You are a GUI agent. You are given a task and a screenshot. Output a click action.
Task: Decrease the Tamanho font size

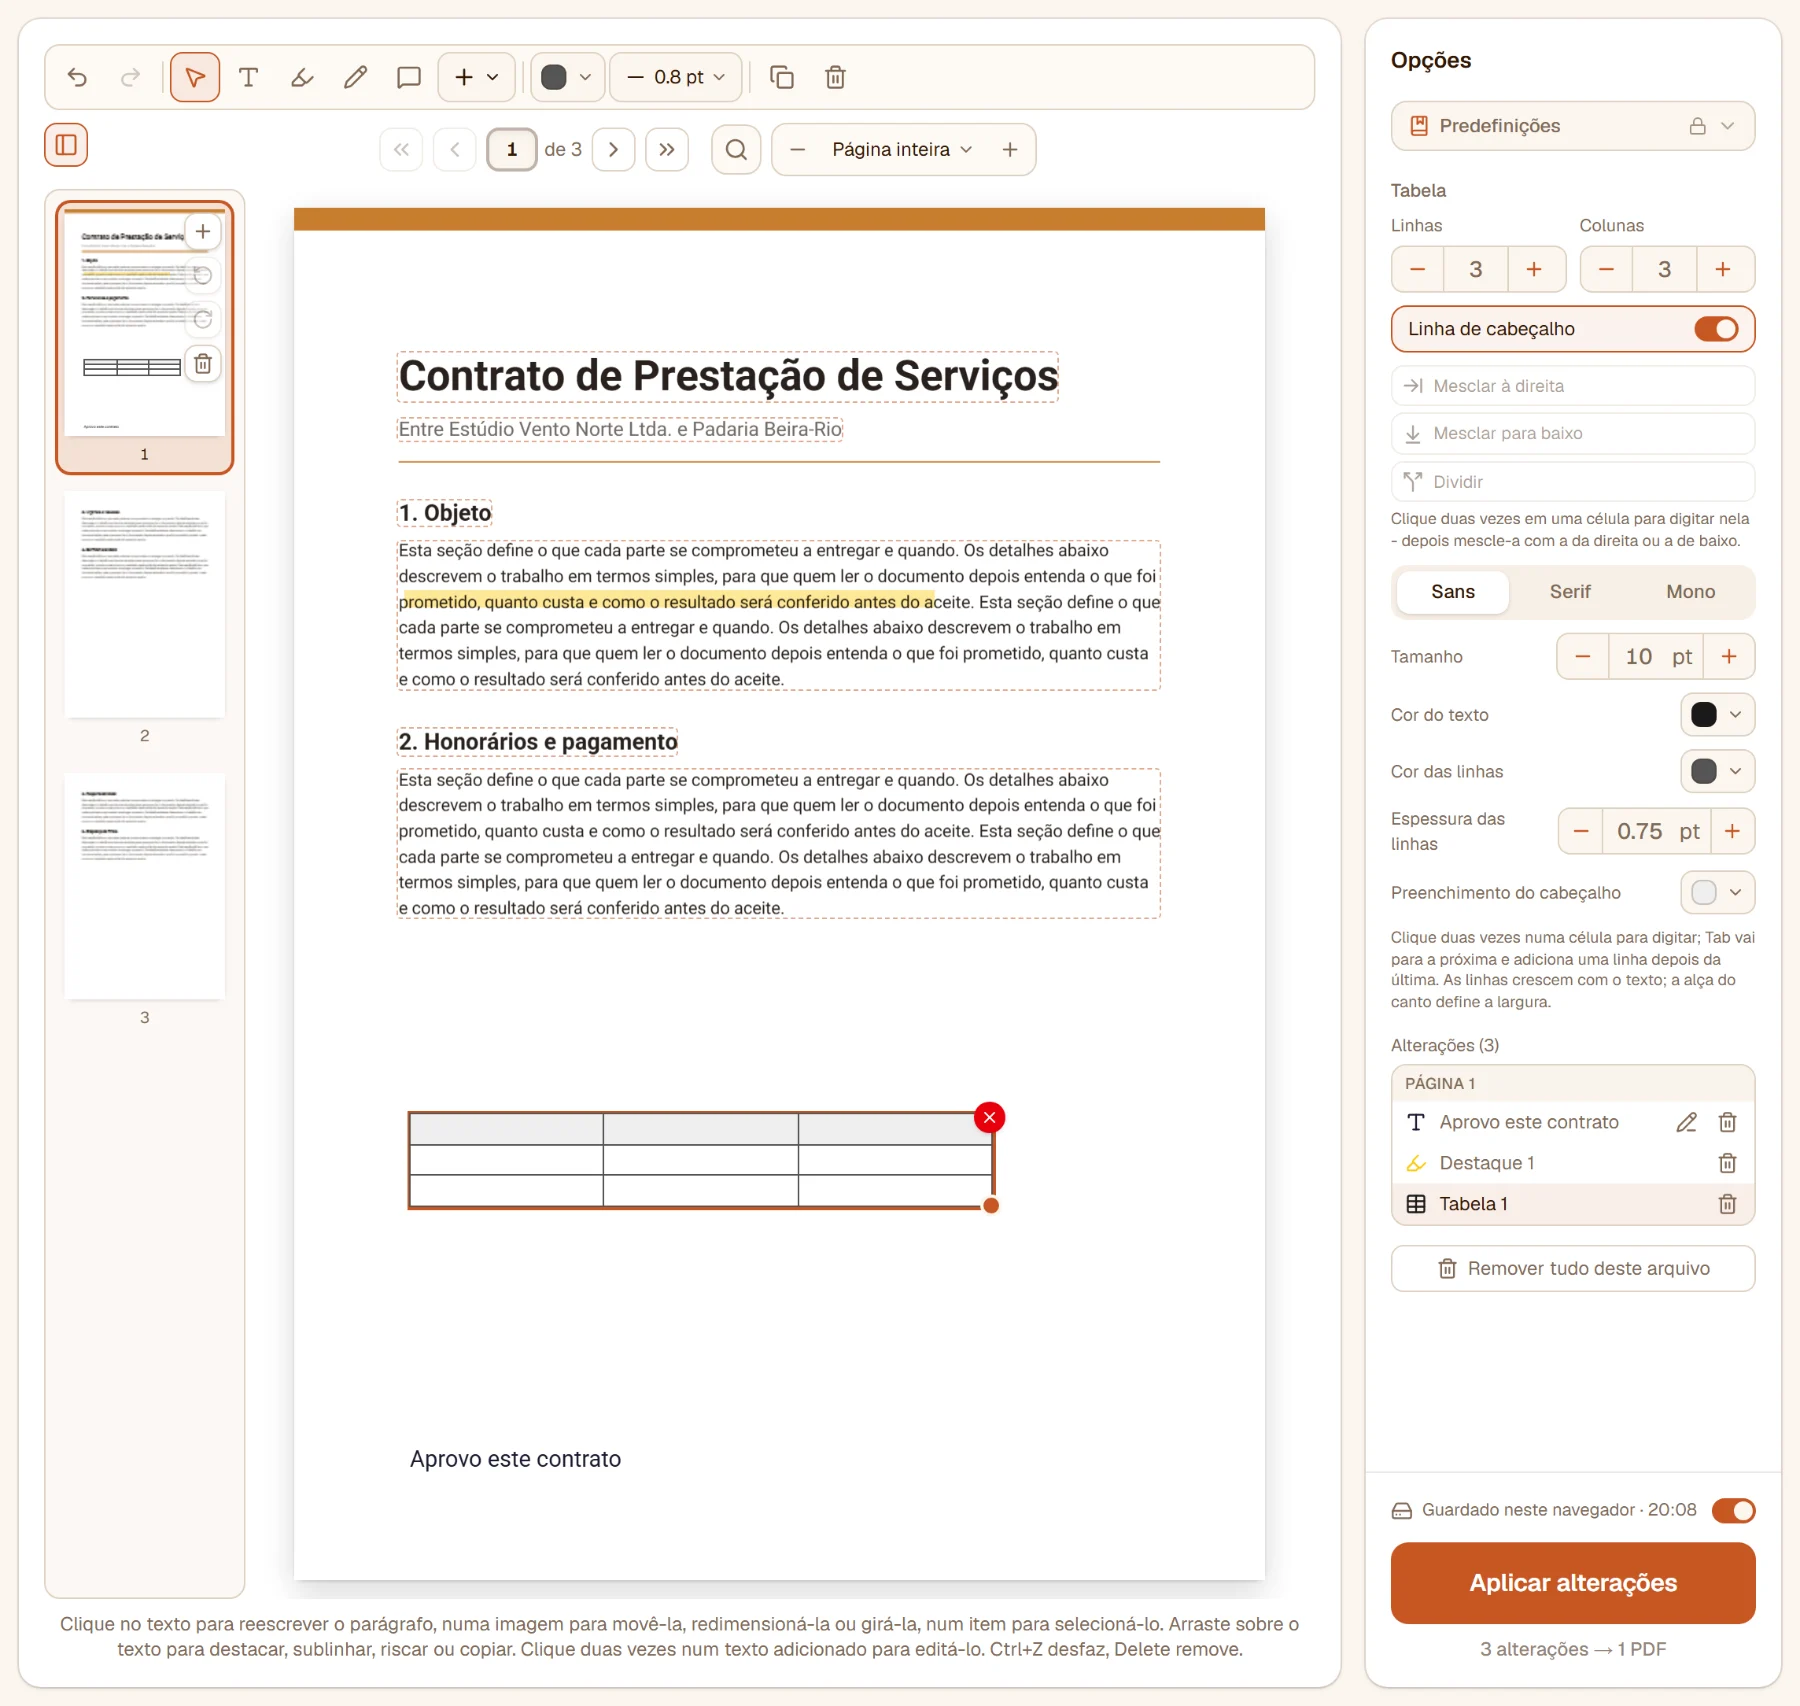1583,657
